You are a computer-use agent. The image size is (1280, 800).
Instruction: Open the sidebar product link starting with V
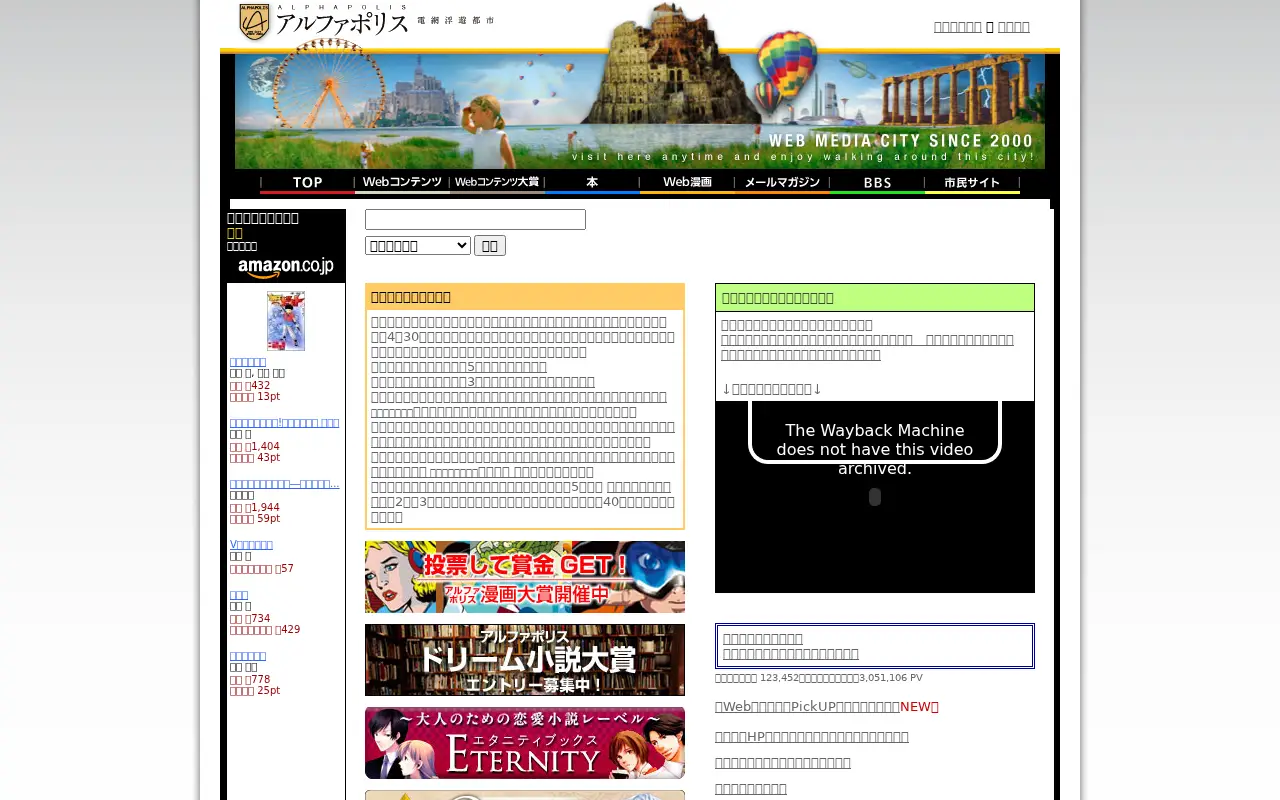251,545
